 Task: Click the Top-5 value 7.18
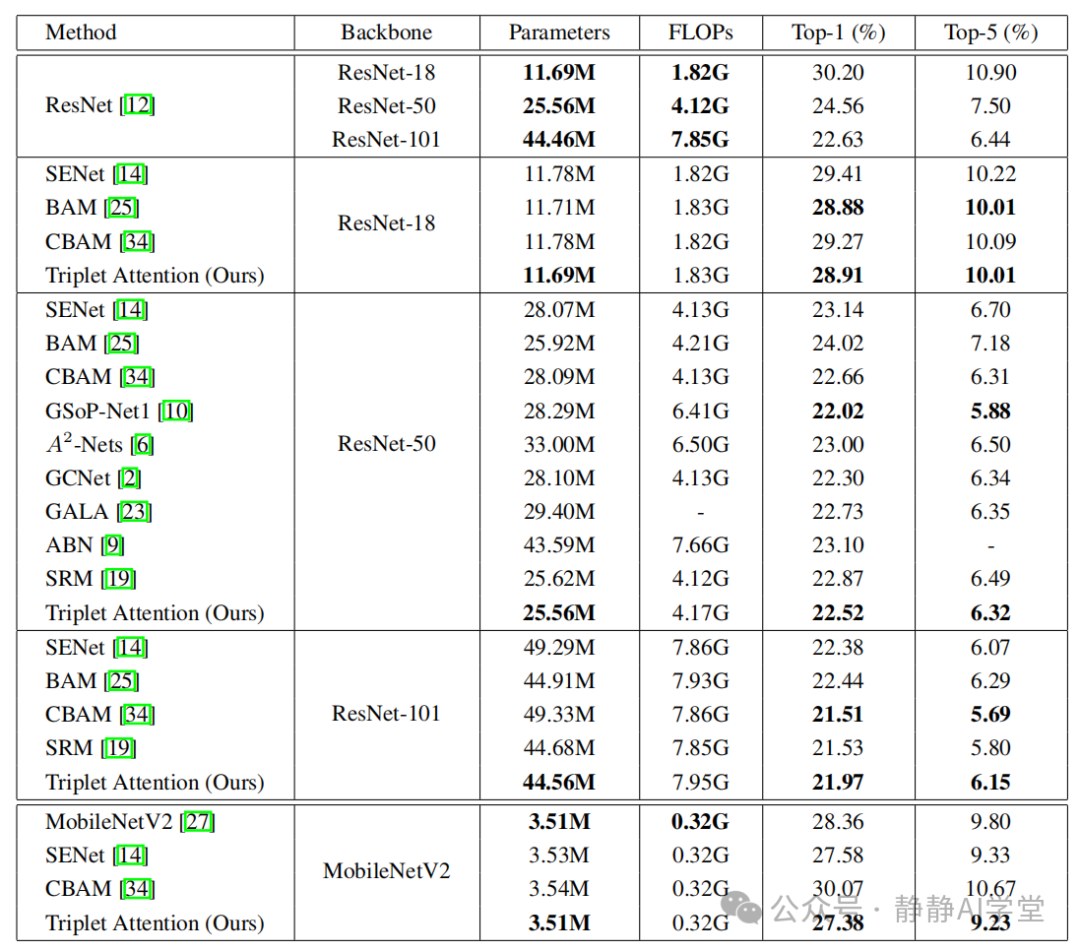990,343
